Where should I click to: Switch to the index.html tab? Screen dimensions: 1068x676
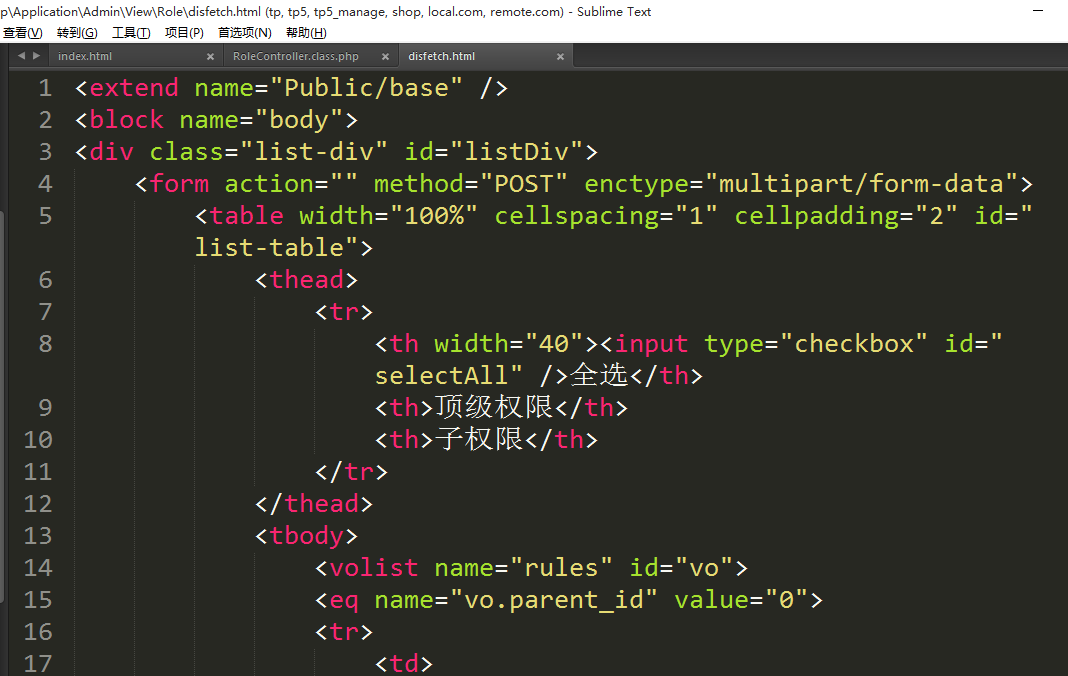coord(85,57)
